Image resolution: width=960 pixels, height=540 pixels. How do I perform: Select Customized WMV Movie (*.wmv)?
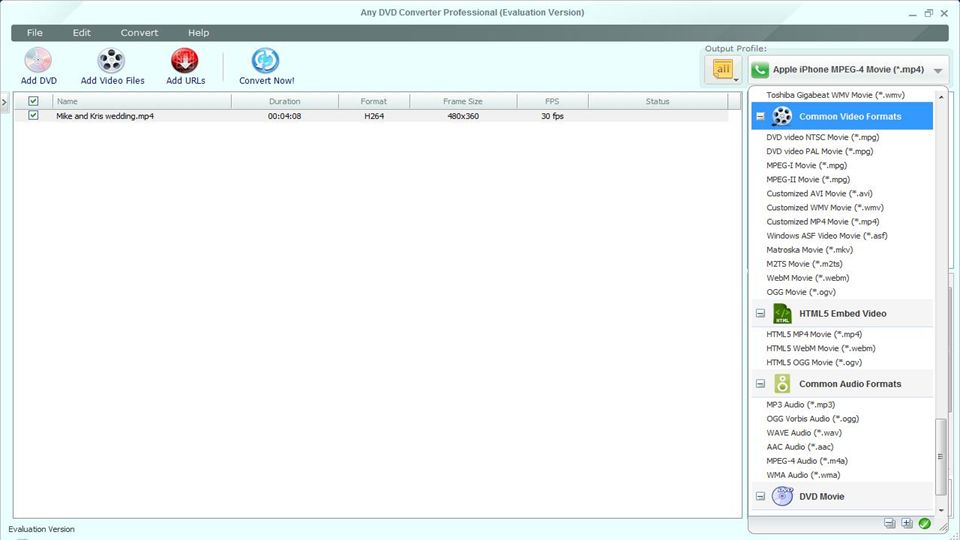pyautogui.click(x=825, y=208)
